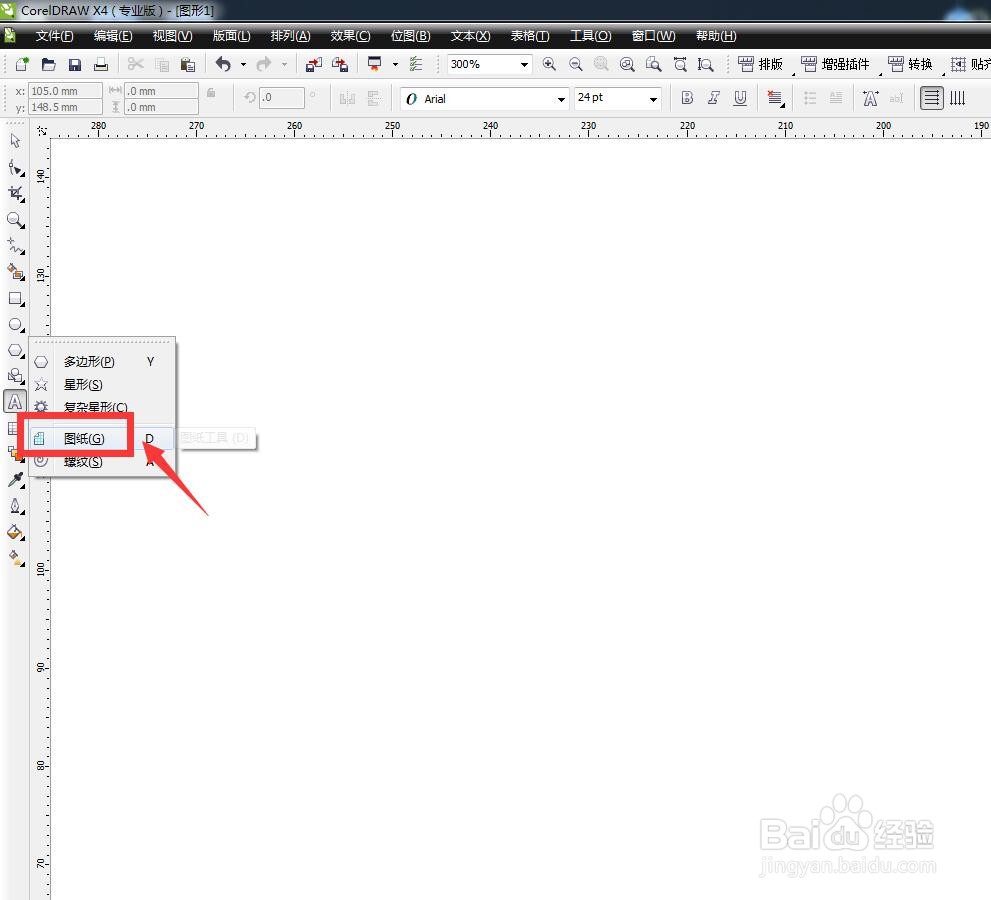Expand the application launcher arrow
This screenshot has width=991, height=900.
tap(395, 64)
